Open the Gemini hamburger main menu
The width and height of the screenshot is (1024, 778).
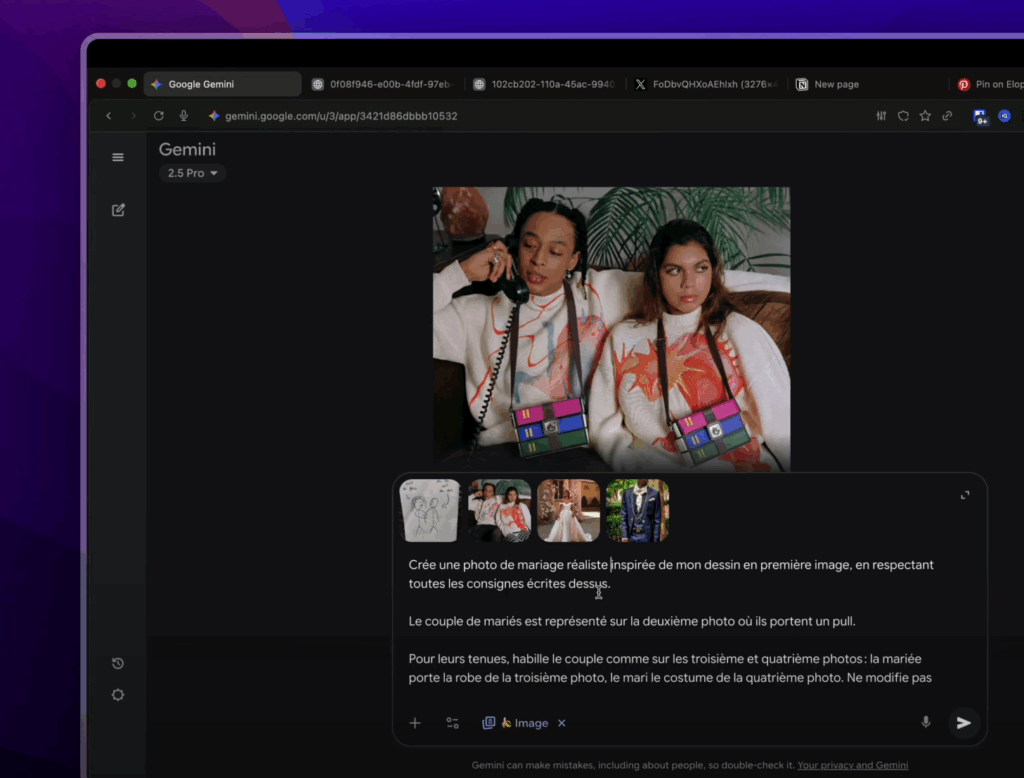[x=118, y=157]
